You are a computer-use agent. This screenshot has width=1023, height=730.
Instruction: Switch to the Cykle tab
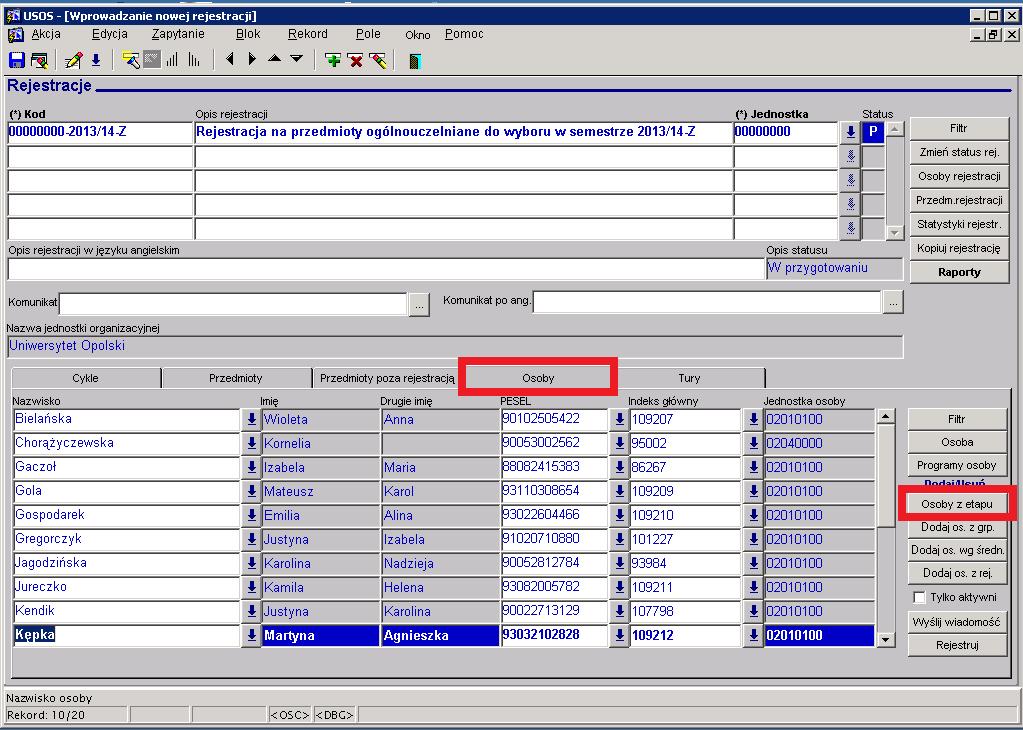pyautogui.click(x=85, y=378)
